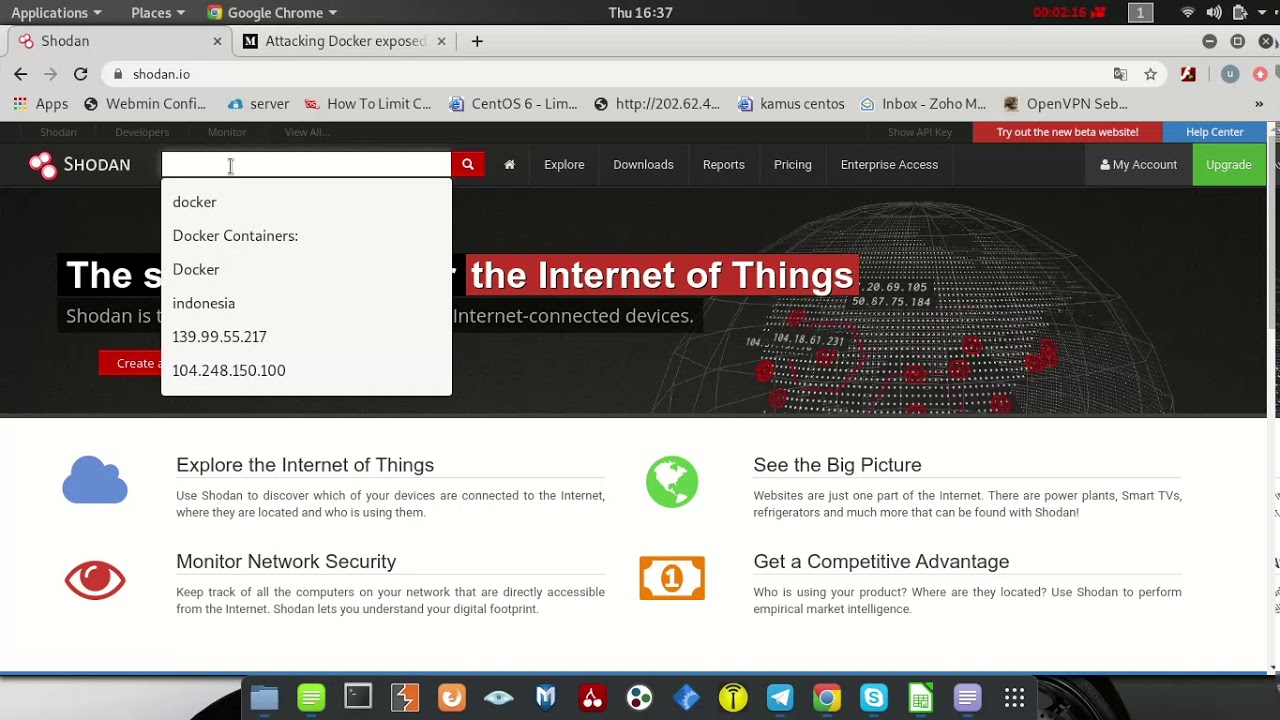Click the WiFi indicator in top bar
The height and width of the screenshot is (720, 1280).
[1188, 13]
